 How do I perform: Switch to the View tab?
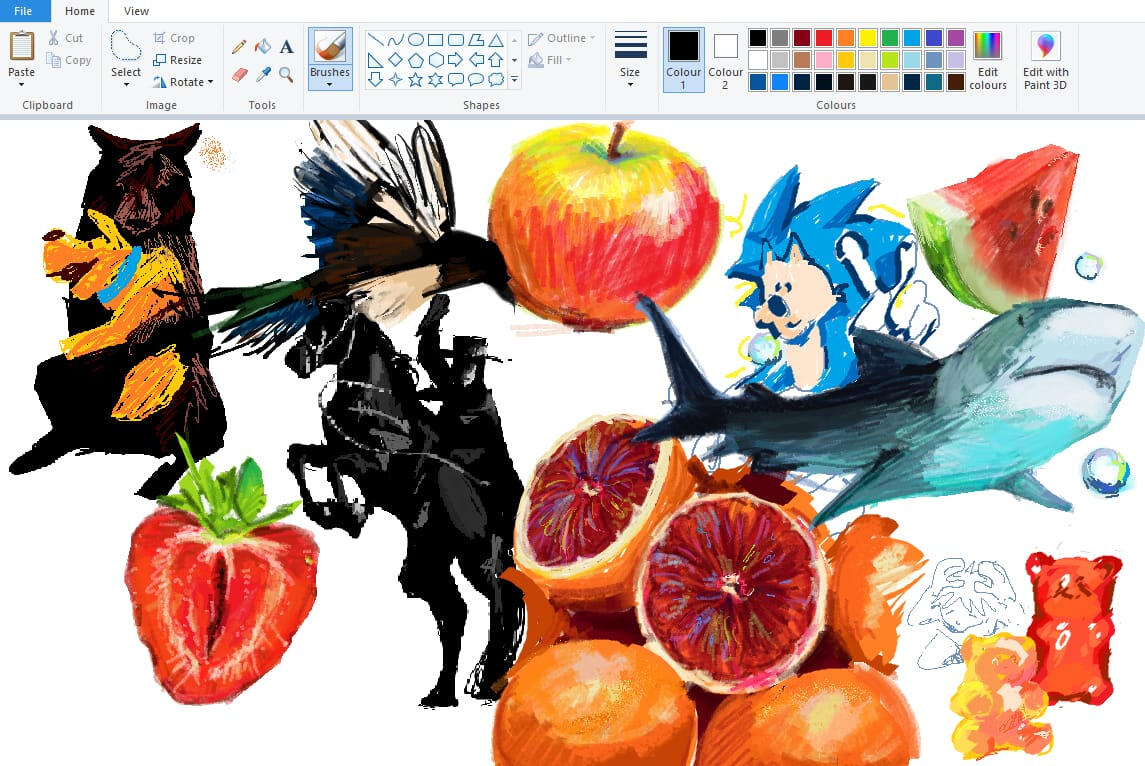click(136, 11)
